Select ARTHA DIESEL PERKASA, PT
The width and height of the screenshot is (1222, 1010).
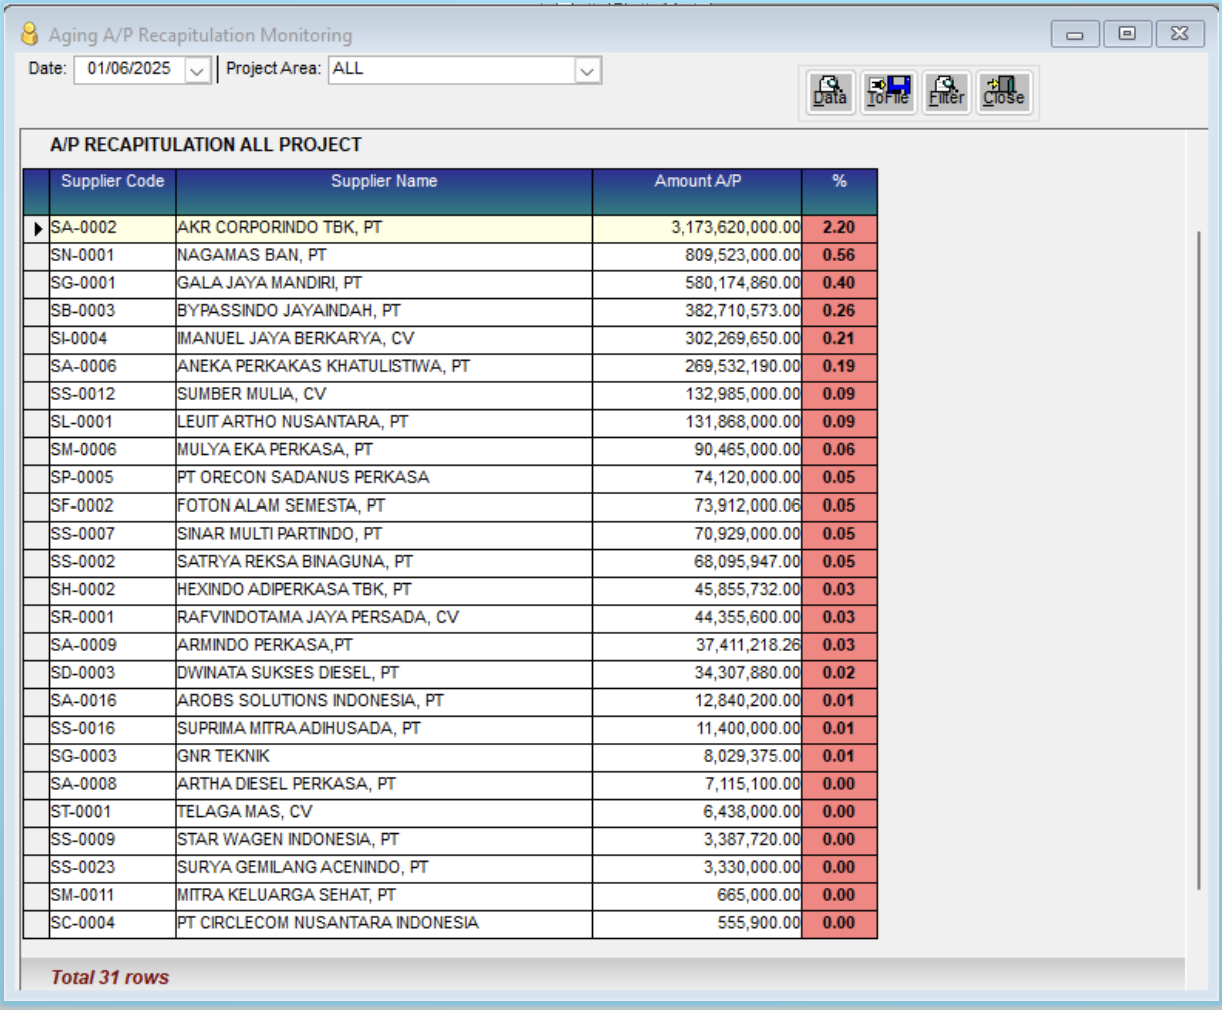(384, 785)
